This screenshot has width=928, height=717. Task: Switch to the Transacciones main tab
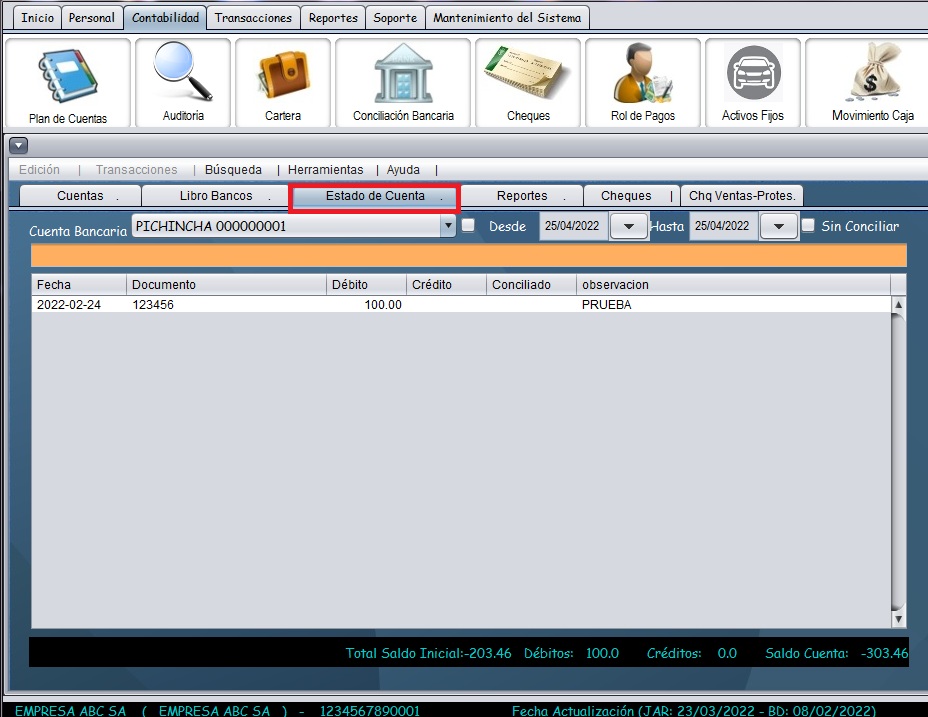click(x=253, y=18)
